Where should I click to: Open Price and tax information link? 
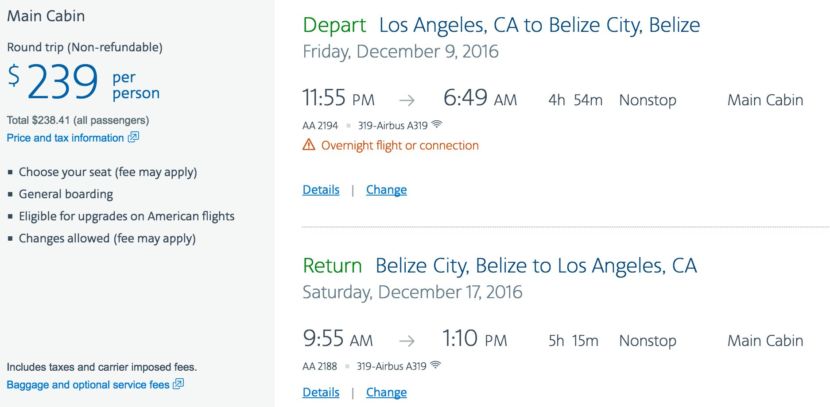pyautogui.click(x=65, y=138)
